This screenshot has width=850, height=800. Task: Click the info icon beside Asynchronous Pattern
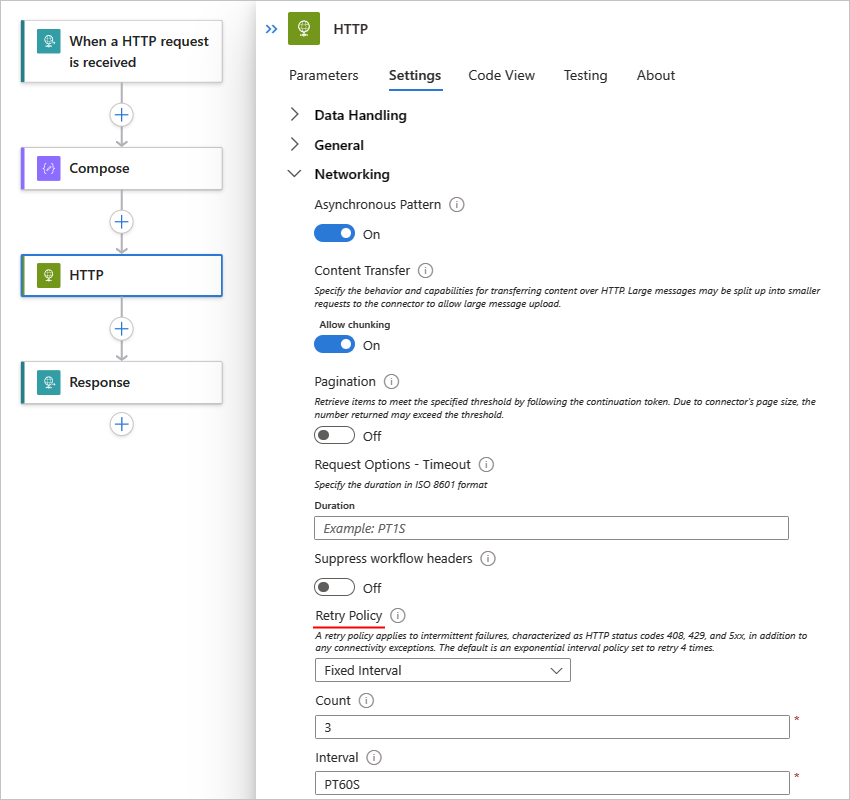[x=457, y=204]
